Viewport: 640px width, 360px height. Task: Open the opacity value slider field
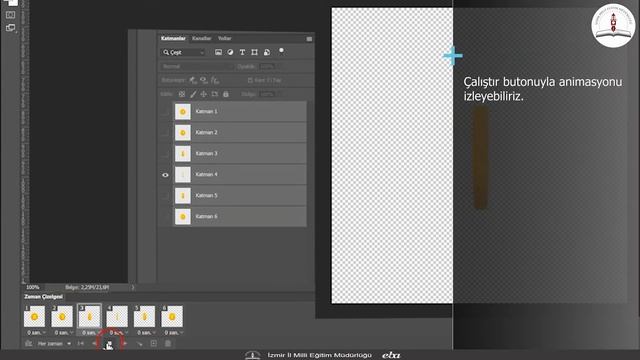click(x=267, y=66)
